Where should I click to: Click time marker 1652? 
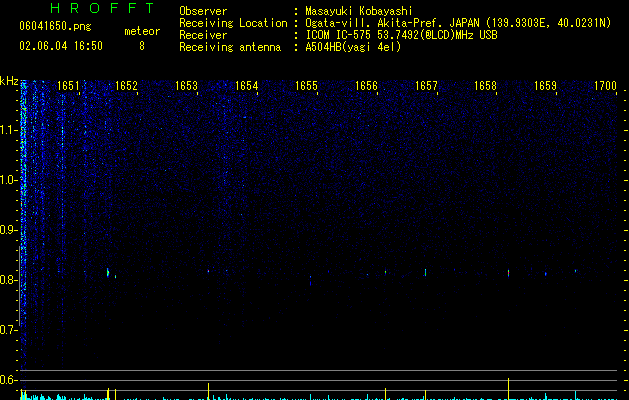pos(126,86)
